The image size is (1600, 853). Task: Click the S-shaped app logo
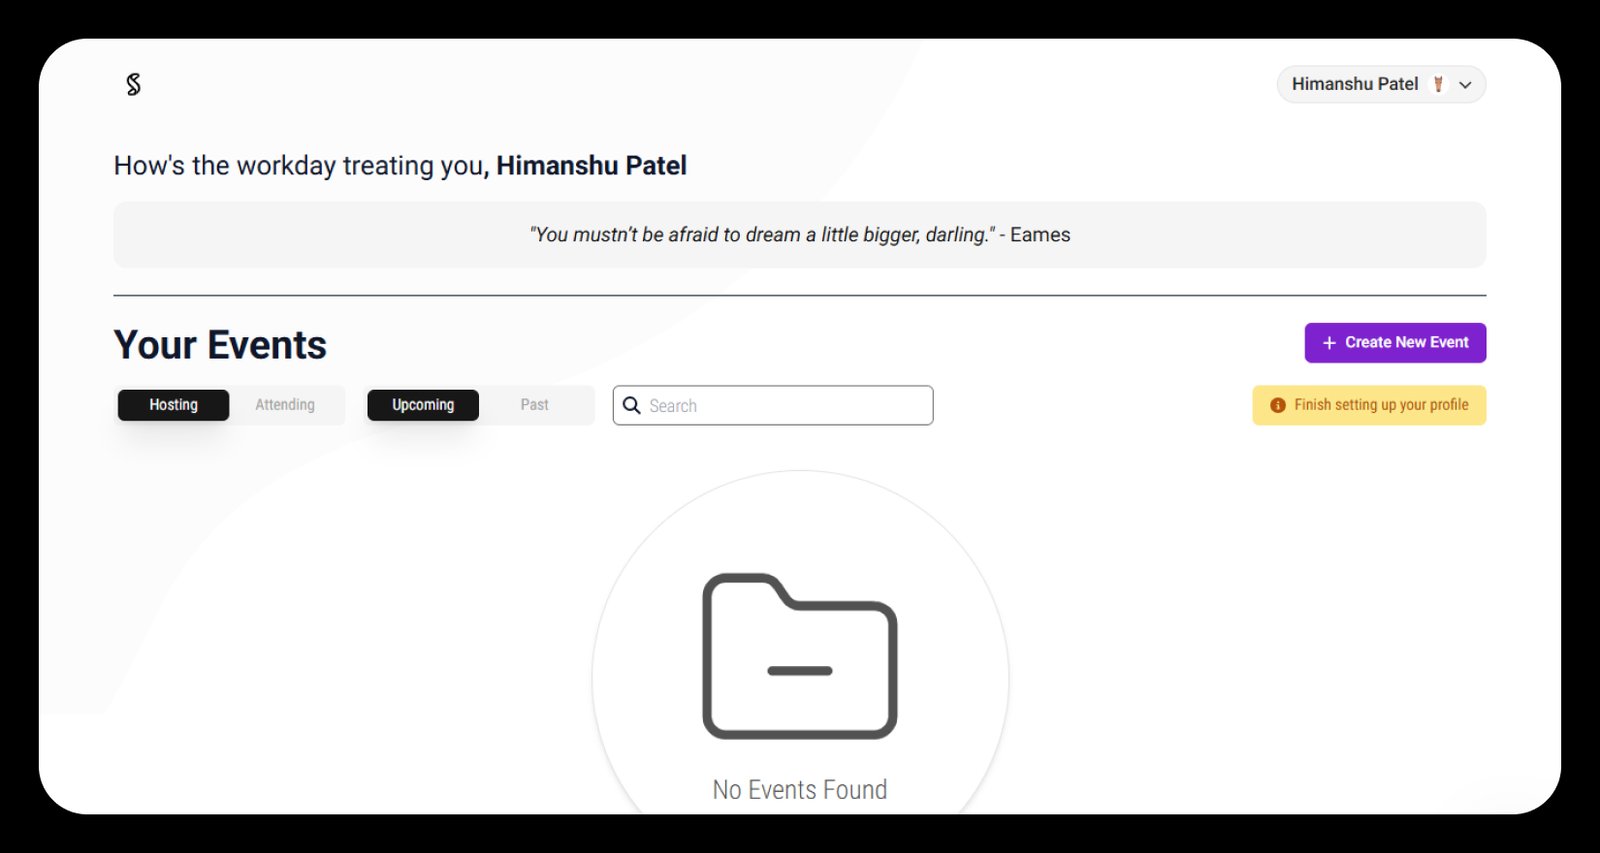pyautogui.click(x=133, y=85)
